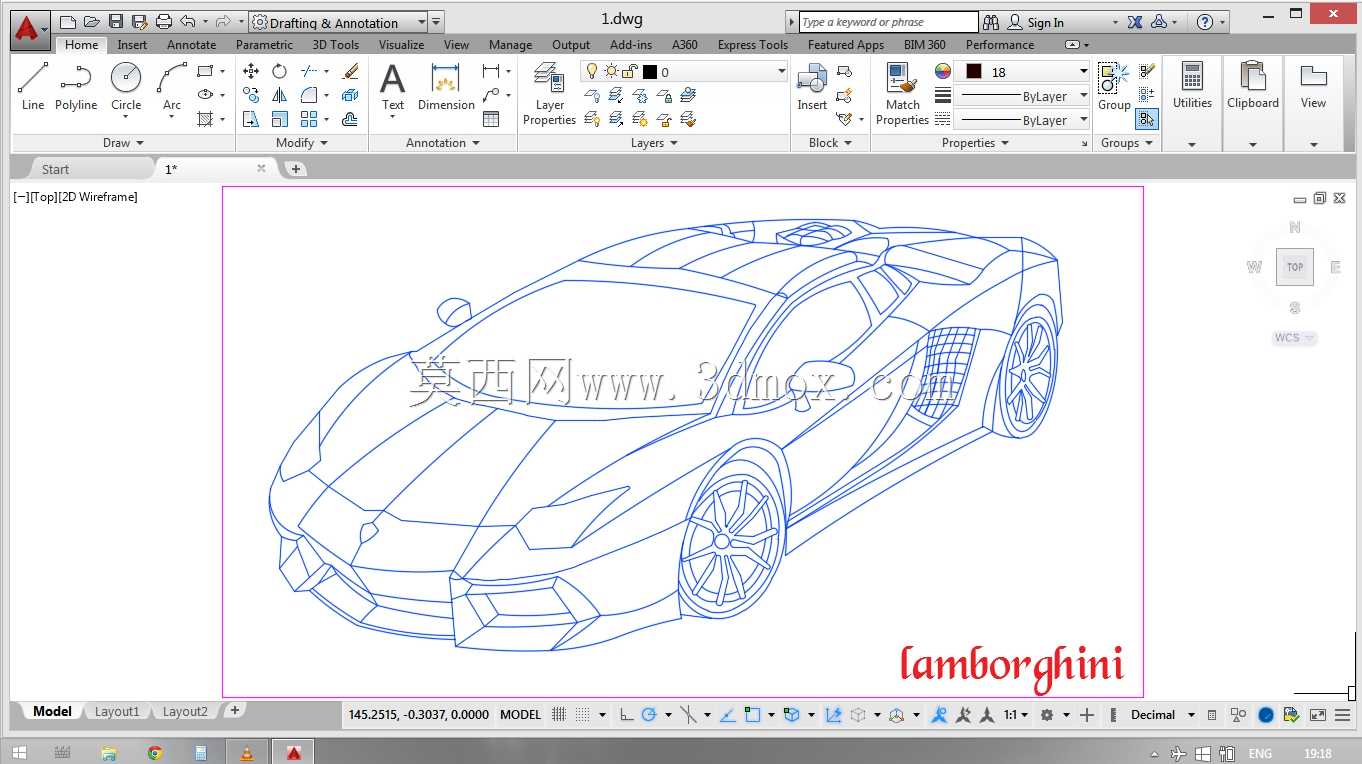
Task: Click the MODEL space button in status bar
Action: [520, 714]
